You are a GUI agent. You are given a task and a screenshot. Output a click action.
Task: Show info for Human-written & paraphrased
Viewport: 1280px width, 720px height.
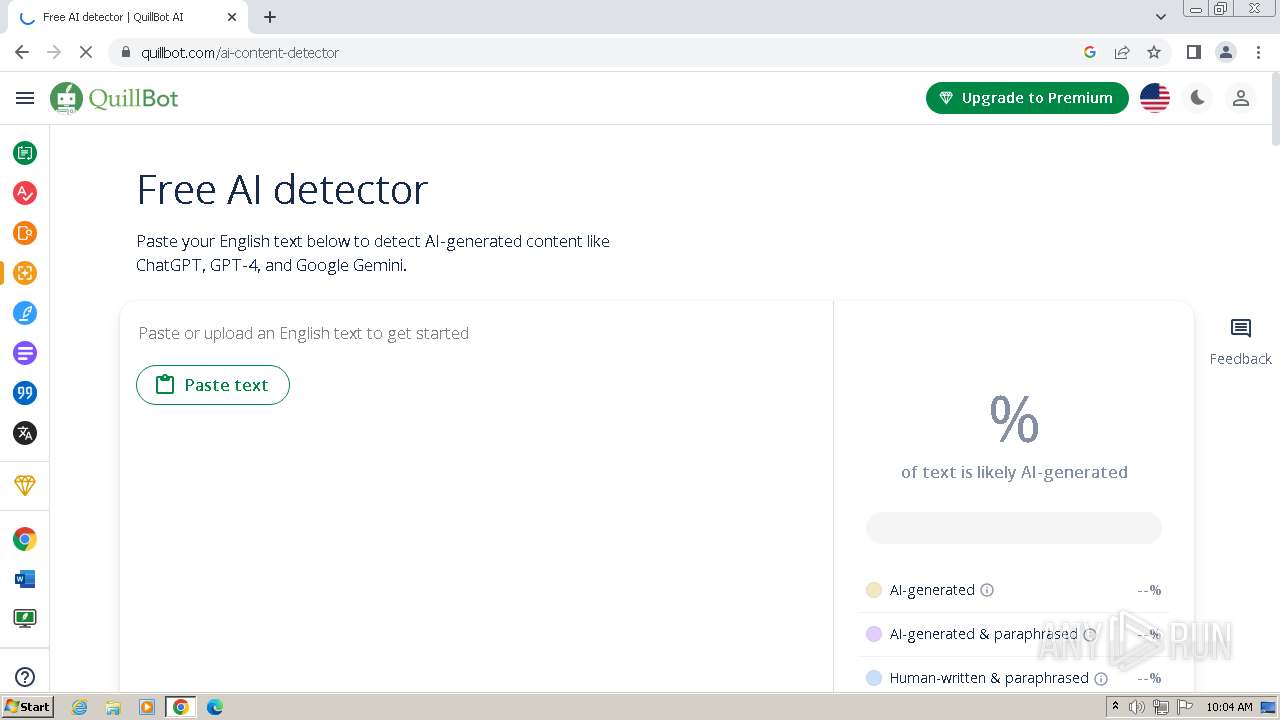pyautogui.click(x=1101, y=678)
